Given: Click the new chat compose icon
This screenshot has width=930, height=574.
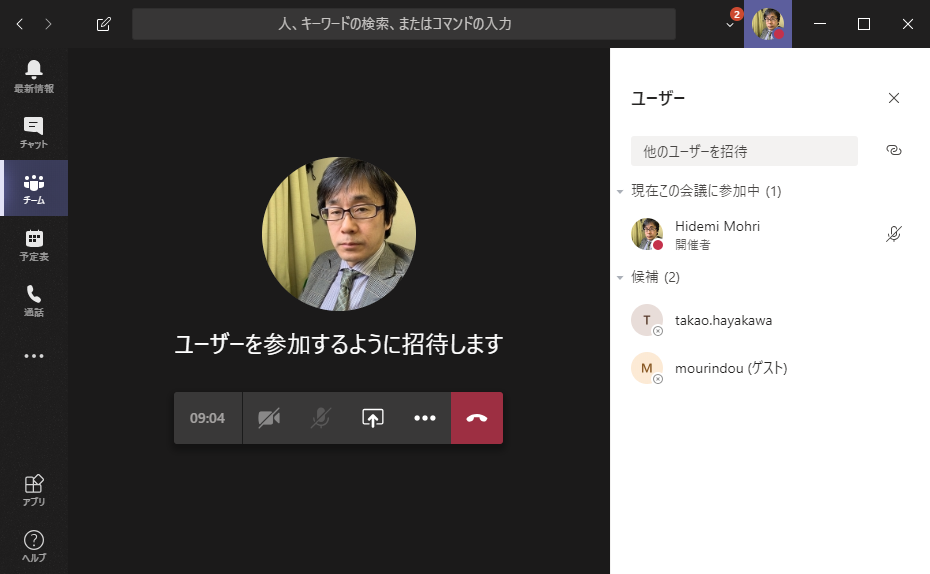Looking at the screenshot, I should [x=104, y=24].
